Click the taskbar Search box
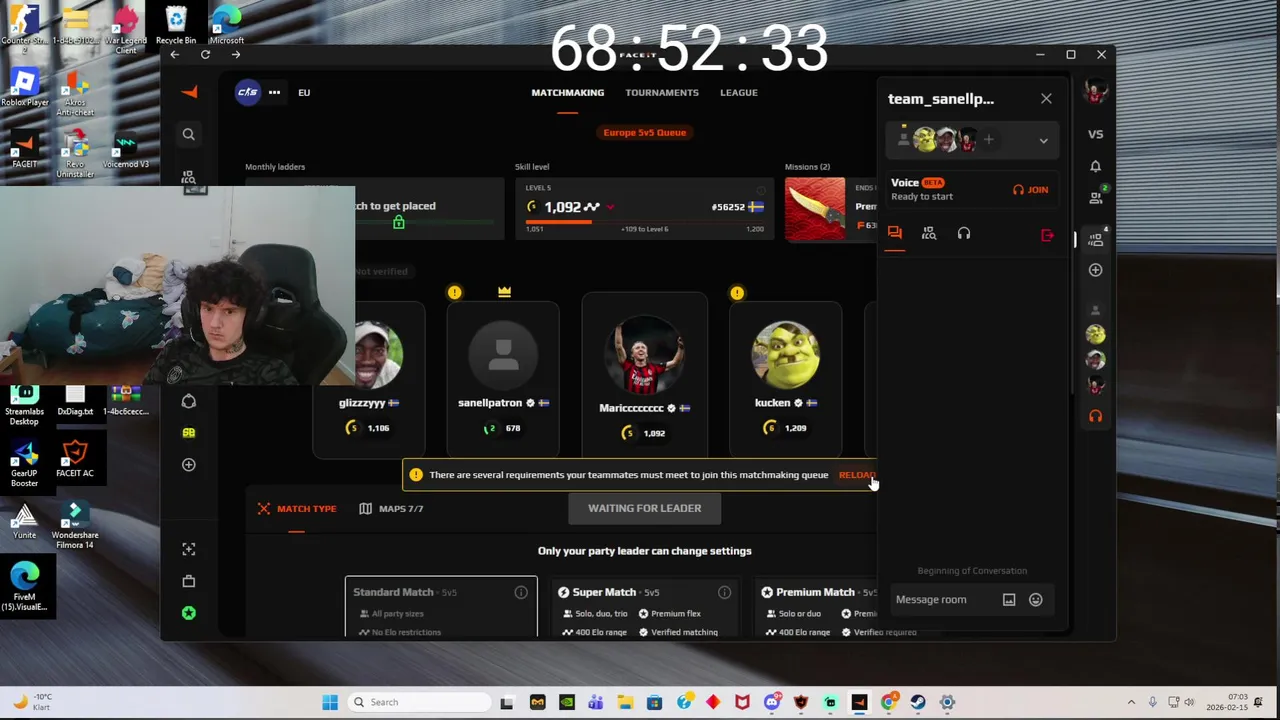The height and width of the screenshot is (720, 1280). tap(418, 702)
